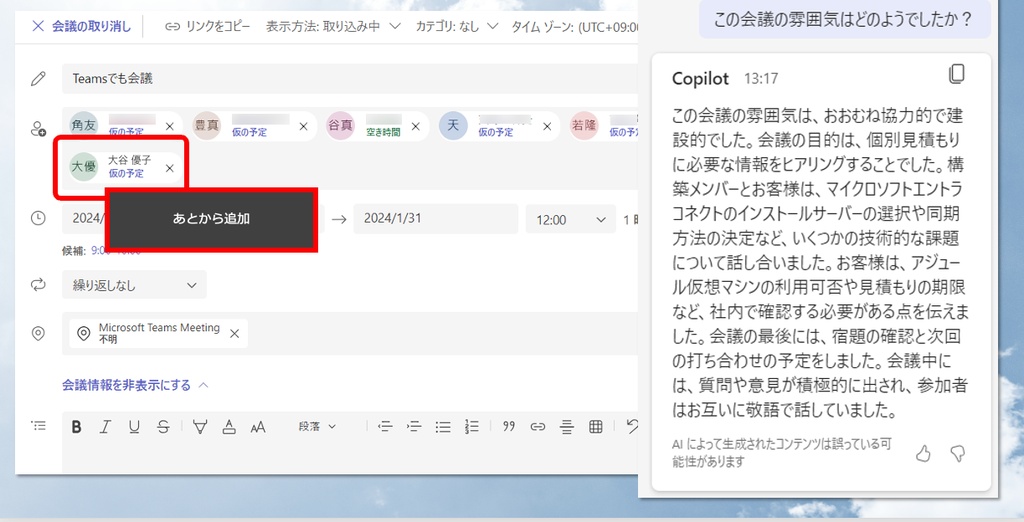
Task: Open the 段落 paragraph style dropdown
Action: (x=317, y=427)
